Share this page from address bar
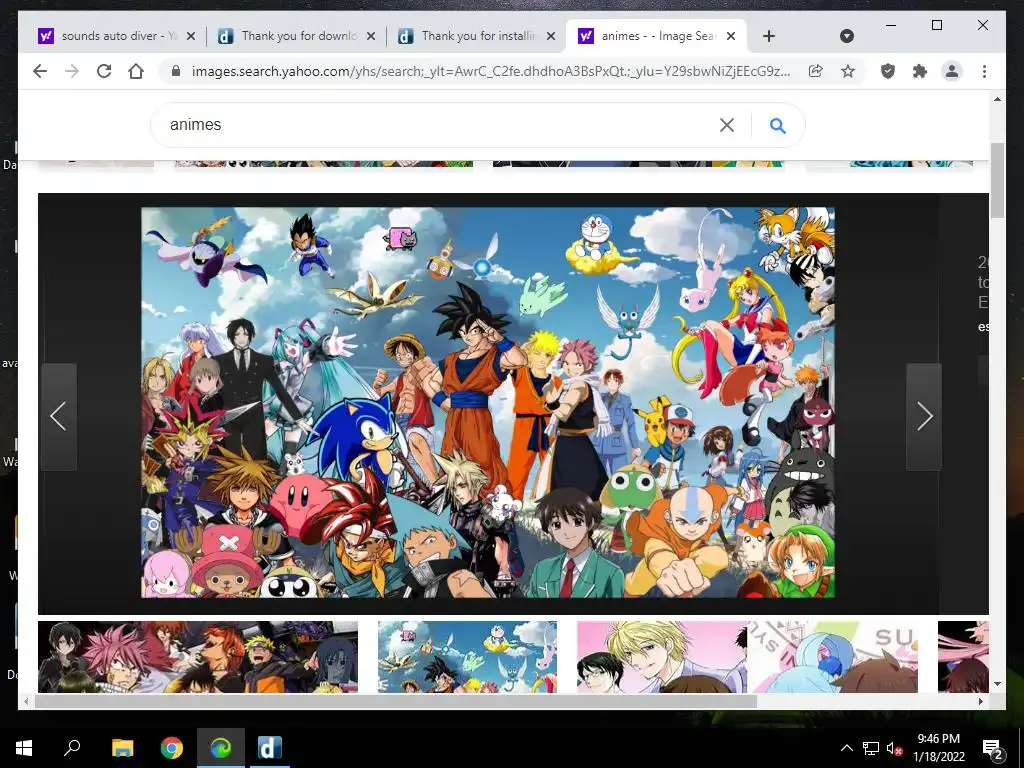Screen dimensions: 1024x768 (x=816, y=71)
